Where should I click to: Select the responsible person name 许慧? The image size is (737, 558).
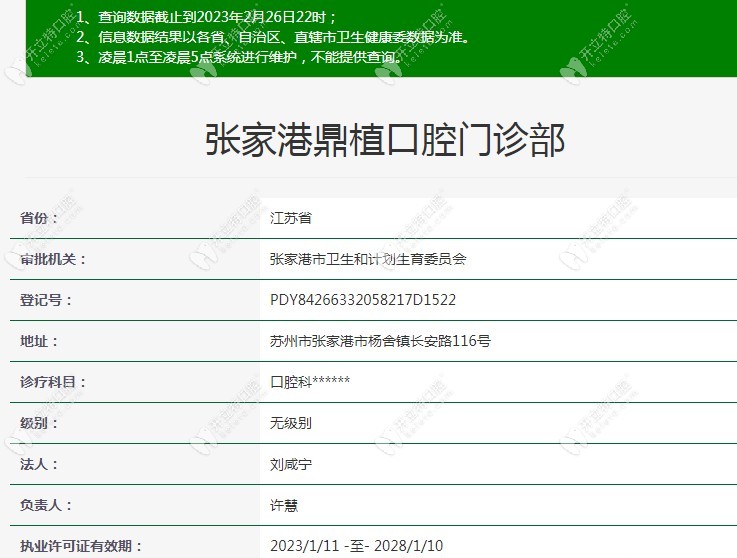pos(284,505)
